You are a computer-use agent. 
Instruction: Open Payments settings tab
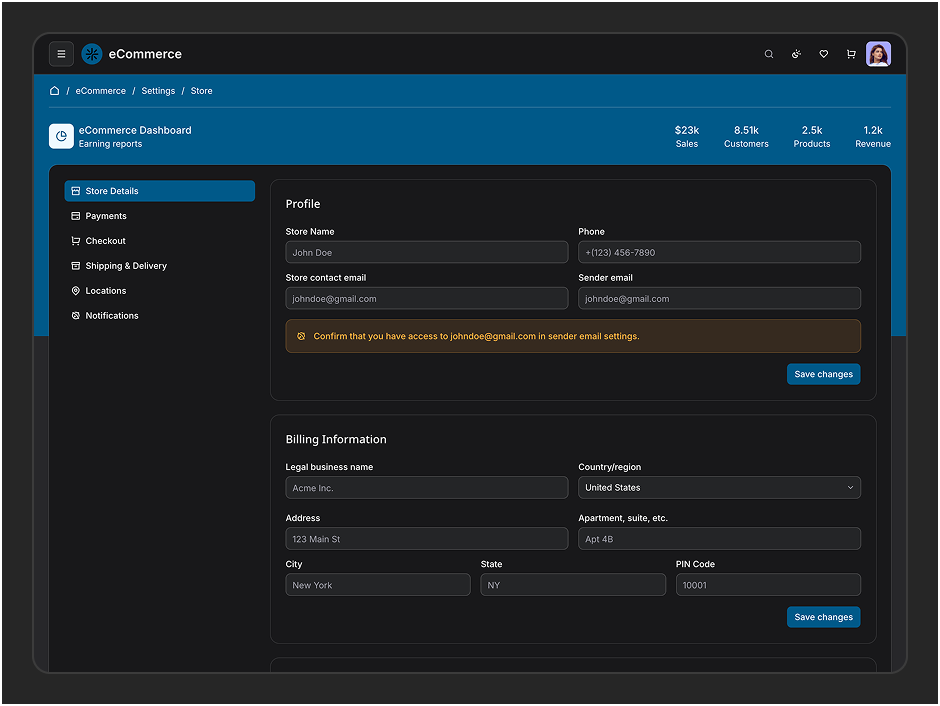point(159,216)
